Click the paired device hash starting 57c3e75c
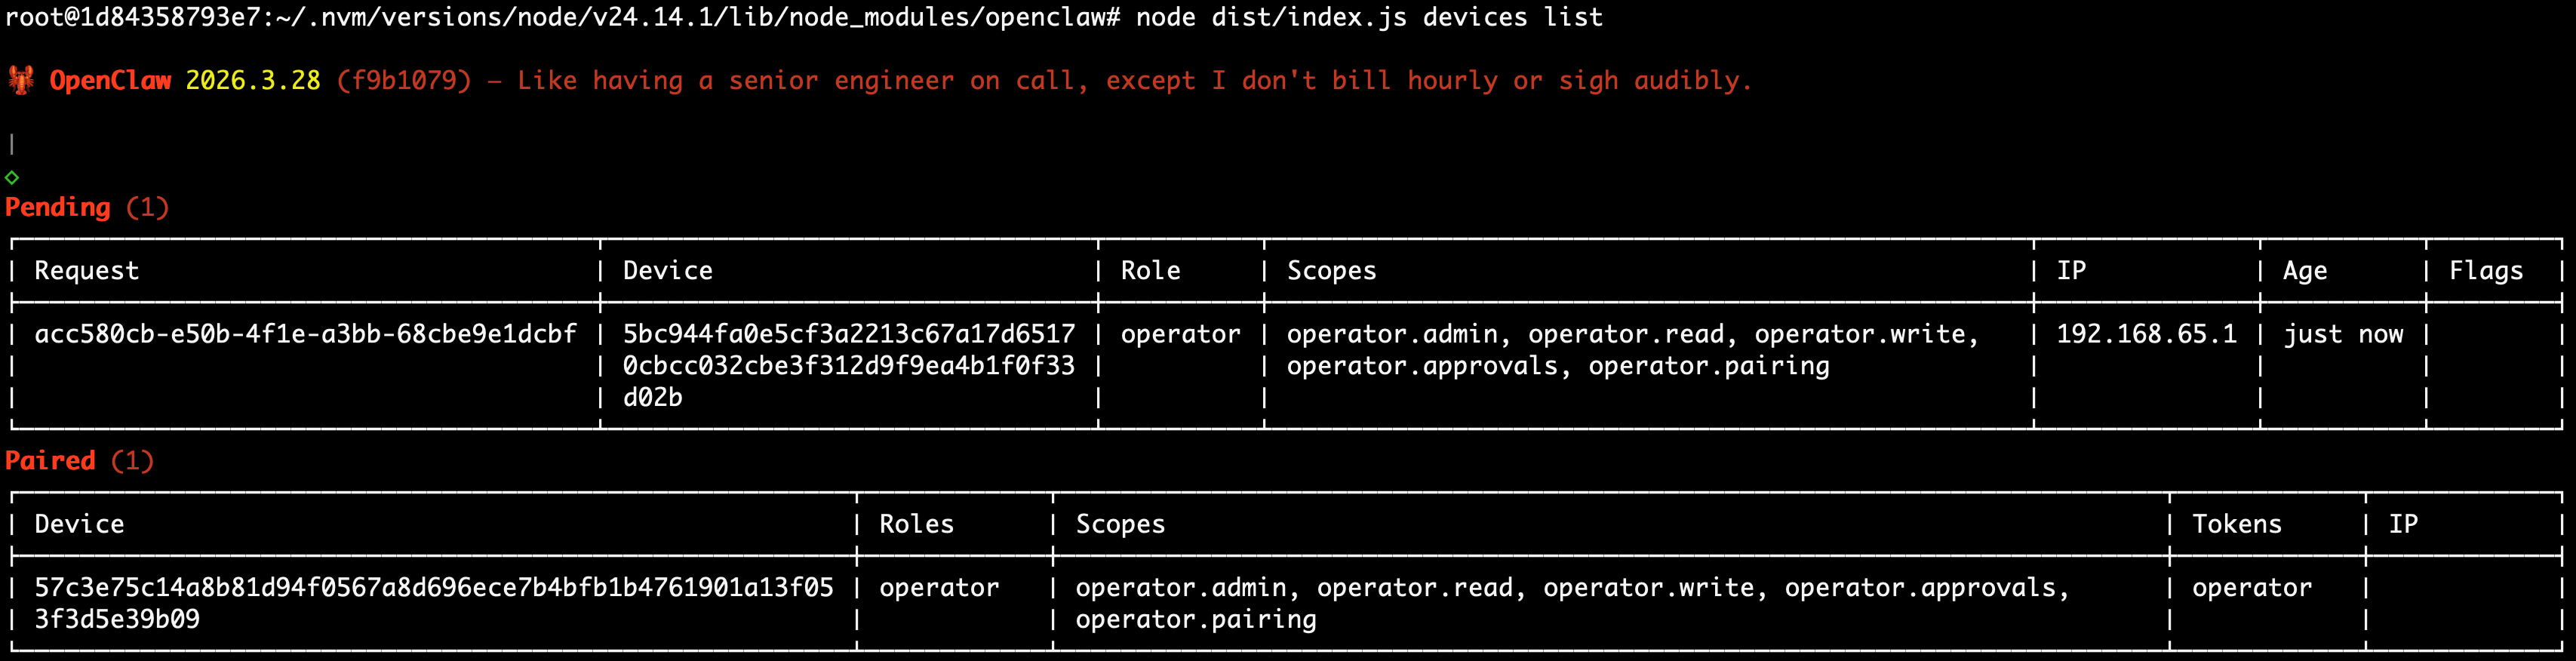The image size is (2576, 661). [433, 587]
